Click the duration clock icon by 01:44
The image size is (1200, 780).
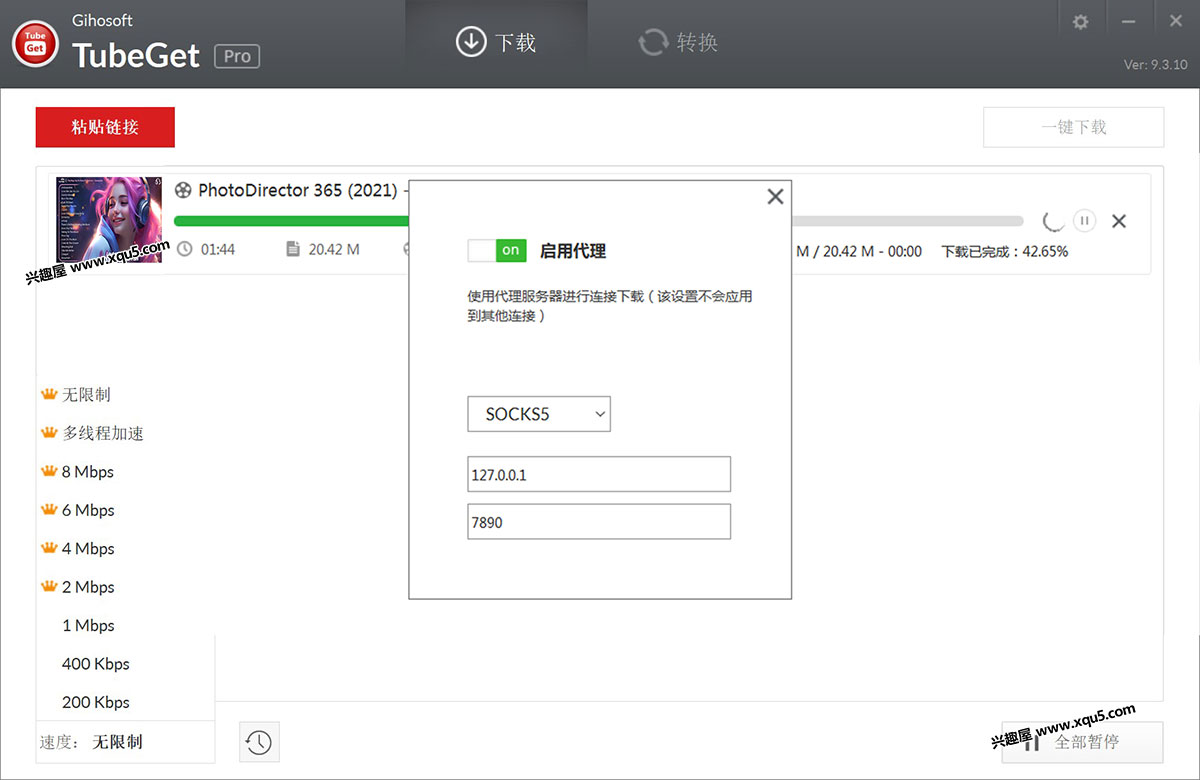185,249
